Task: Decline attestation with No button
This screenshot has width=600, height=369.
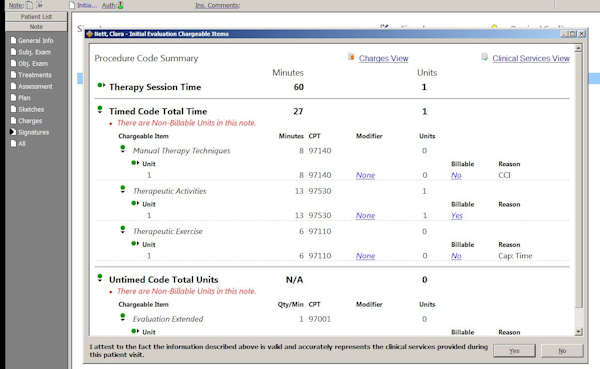Action: (x=562, y=351)
